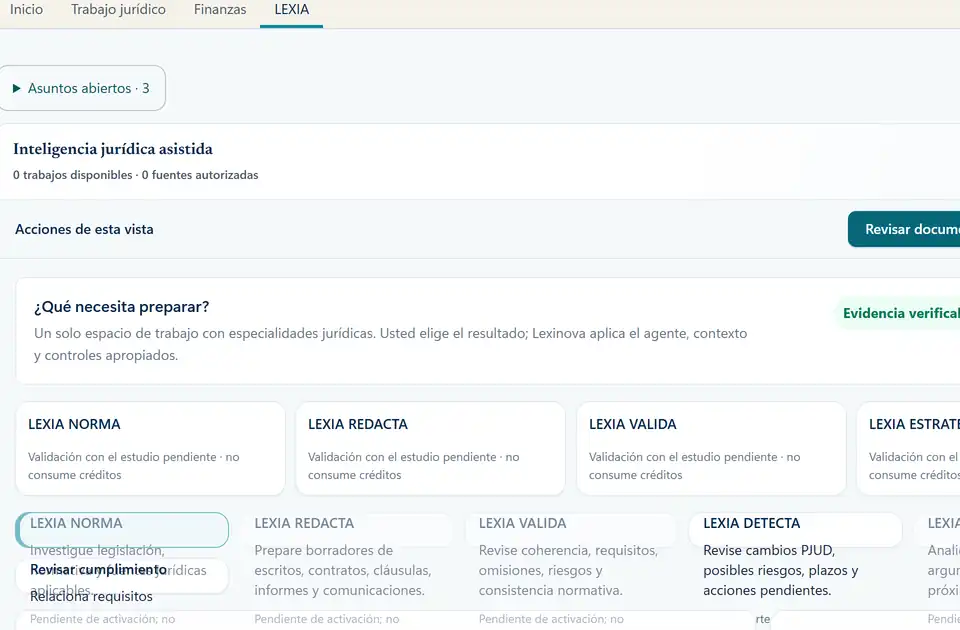This screenshot has width=960, height=630.
Task: Open the LEXIA ESTRATEGIA validation card
Action: pos(909,448)
